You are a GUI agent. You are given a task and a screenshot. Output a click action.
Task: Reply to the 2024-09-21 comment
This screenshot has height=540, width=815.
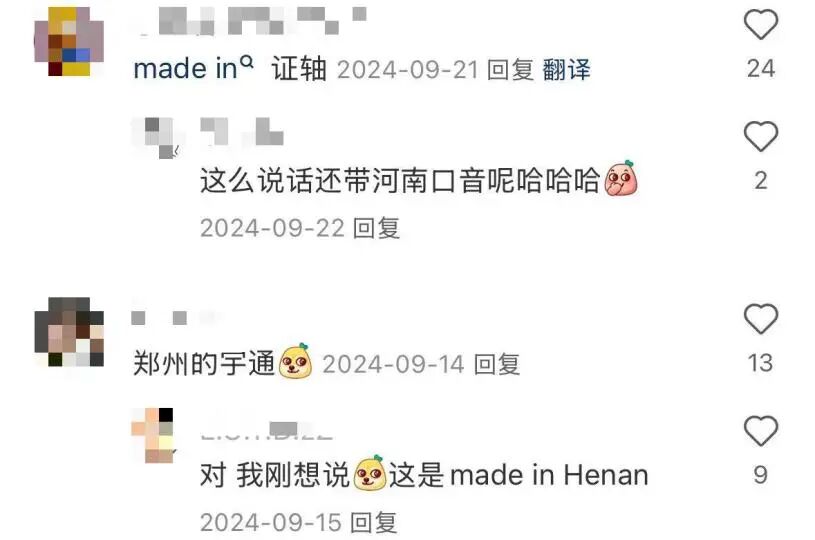pyautogui.click(x=510, y=70)
